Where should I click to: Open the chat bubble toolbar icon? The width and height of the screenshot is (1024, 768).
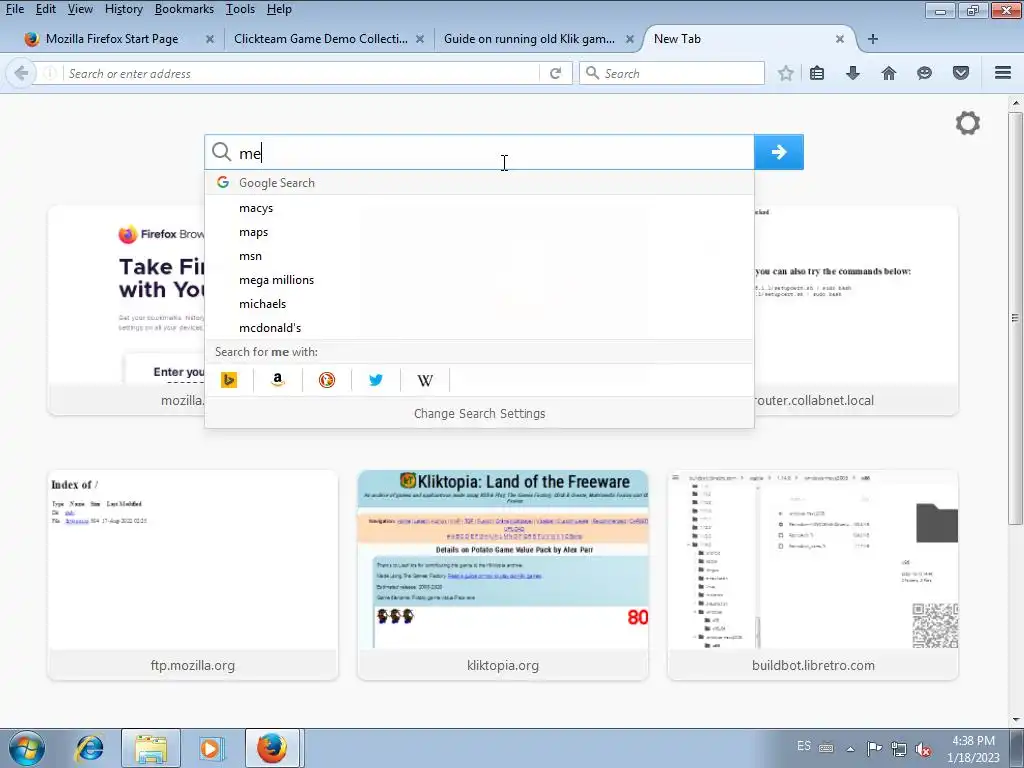(924, 73)
